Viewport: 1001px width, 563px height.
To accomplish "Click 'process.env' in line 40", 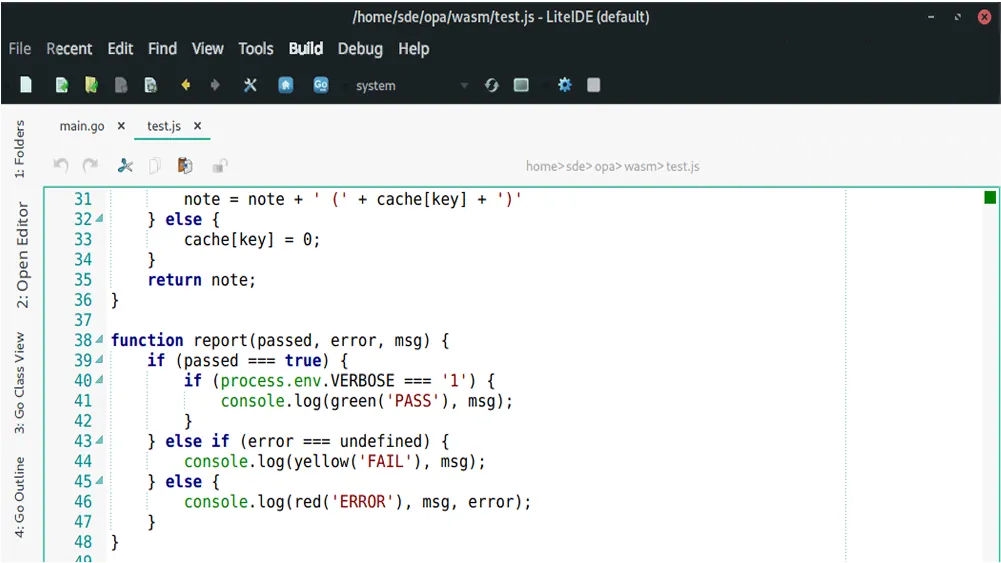I will (x=271, y=381).
